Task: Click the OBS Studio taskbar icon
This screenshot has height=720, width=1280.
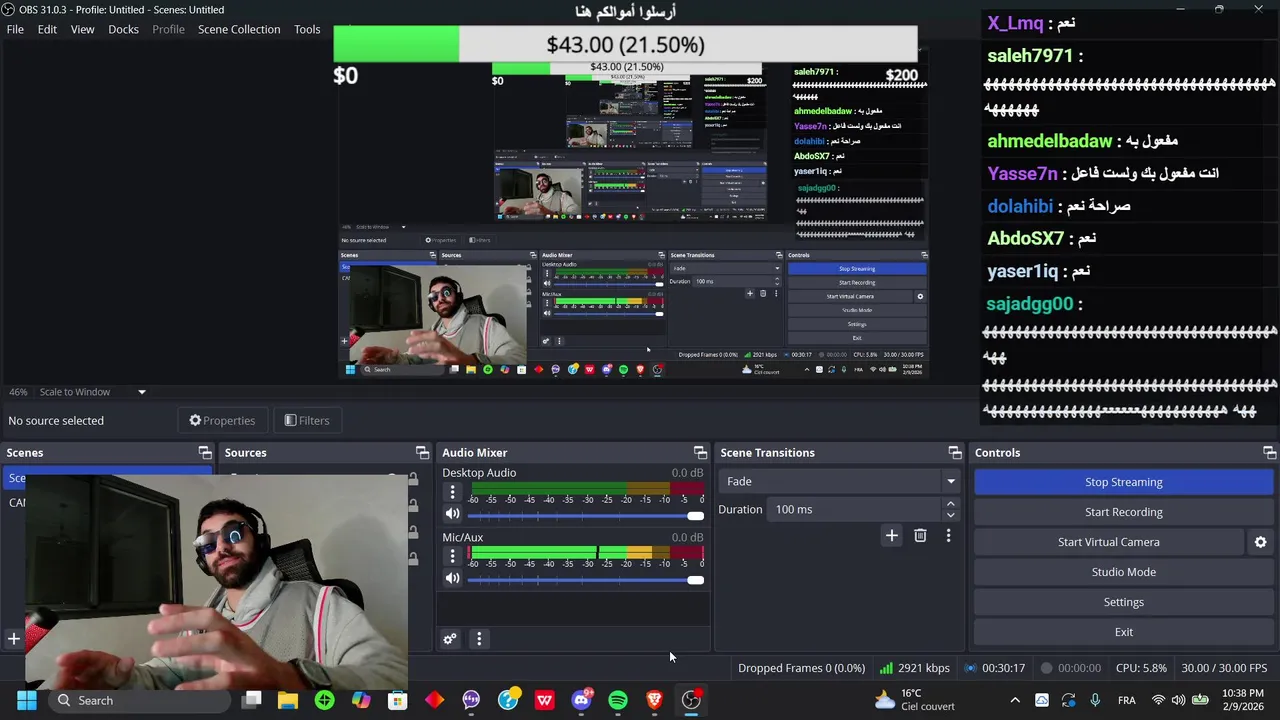Action: 691,700
